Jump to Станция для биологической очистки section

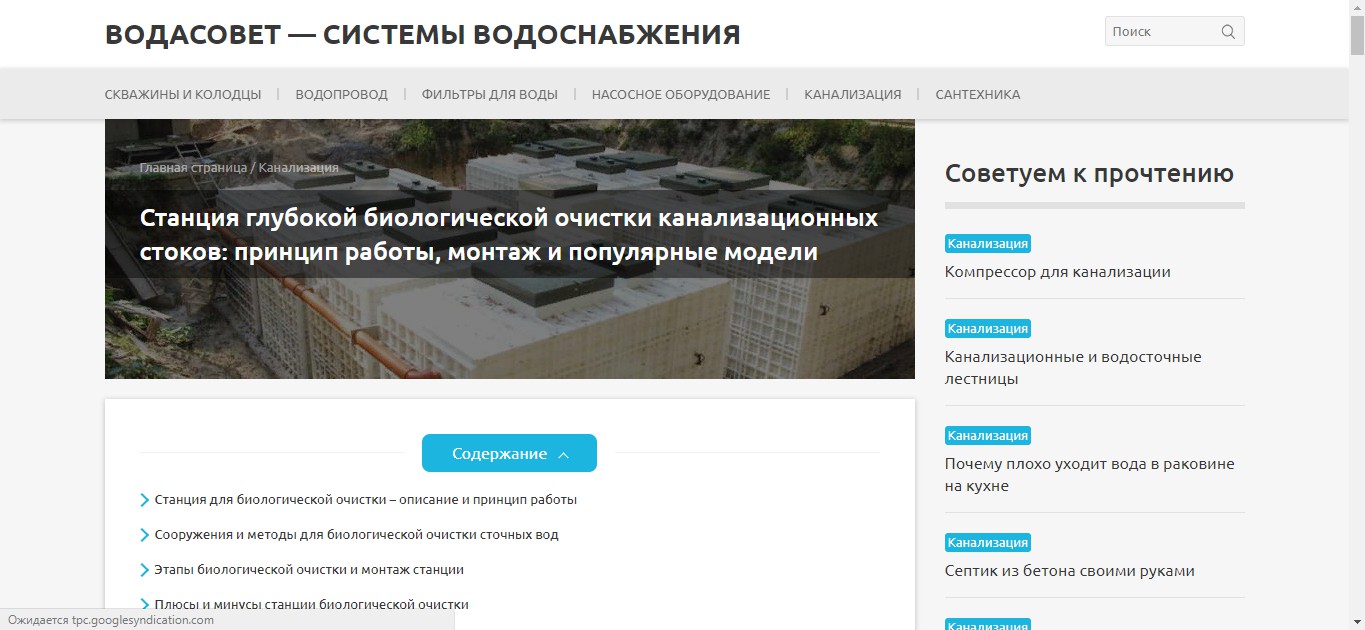tap(366, 499)
